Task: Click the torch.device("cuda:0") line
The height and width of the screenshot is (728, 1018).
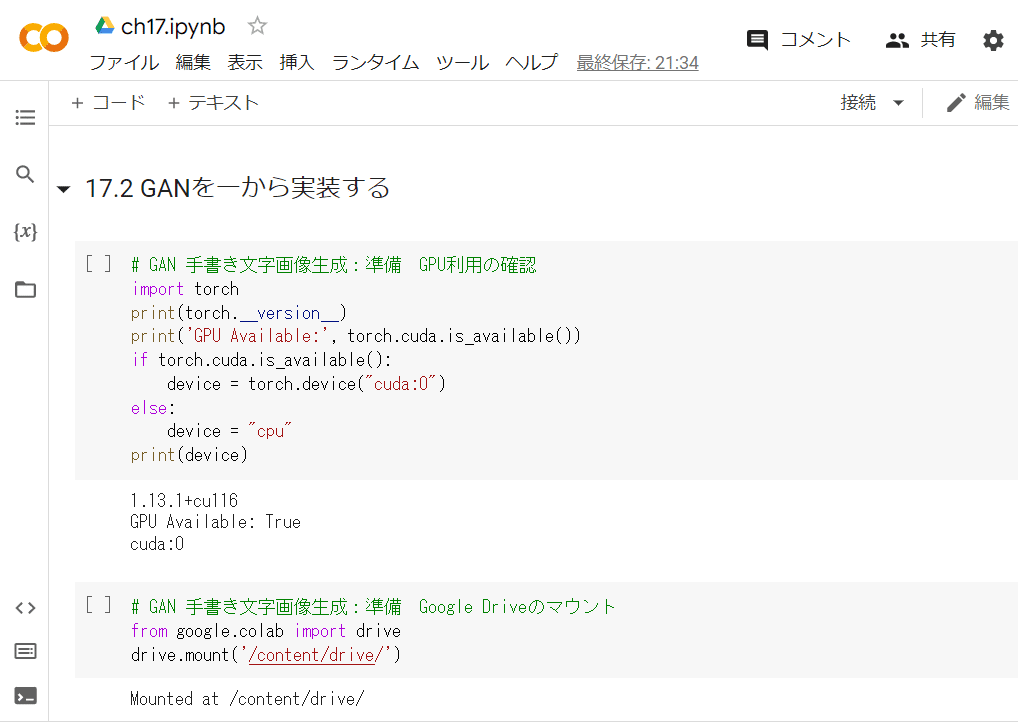Action: coord(306,384)
